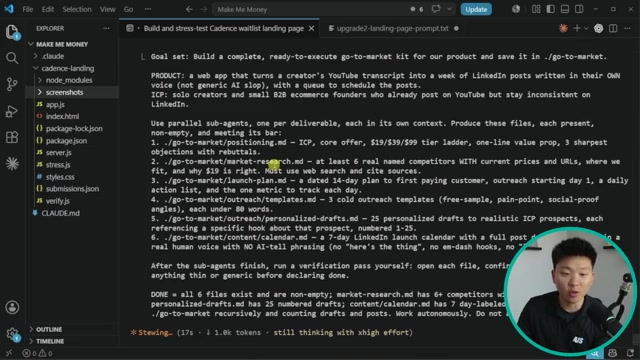This screenshot has width=640, height=360.
Task: Click the plus new session icon
Action: pos(577,28)
